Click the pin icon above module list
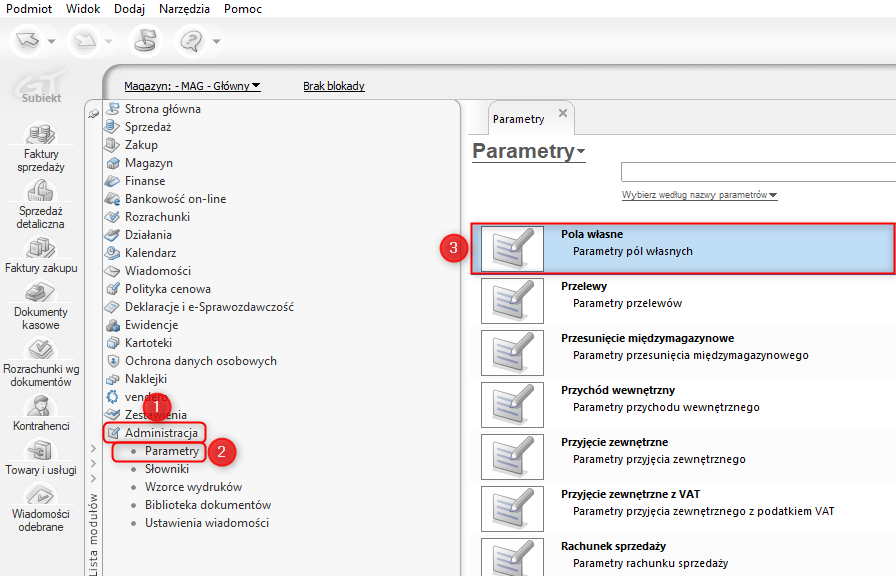 [94, 114]
